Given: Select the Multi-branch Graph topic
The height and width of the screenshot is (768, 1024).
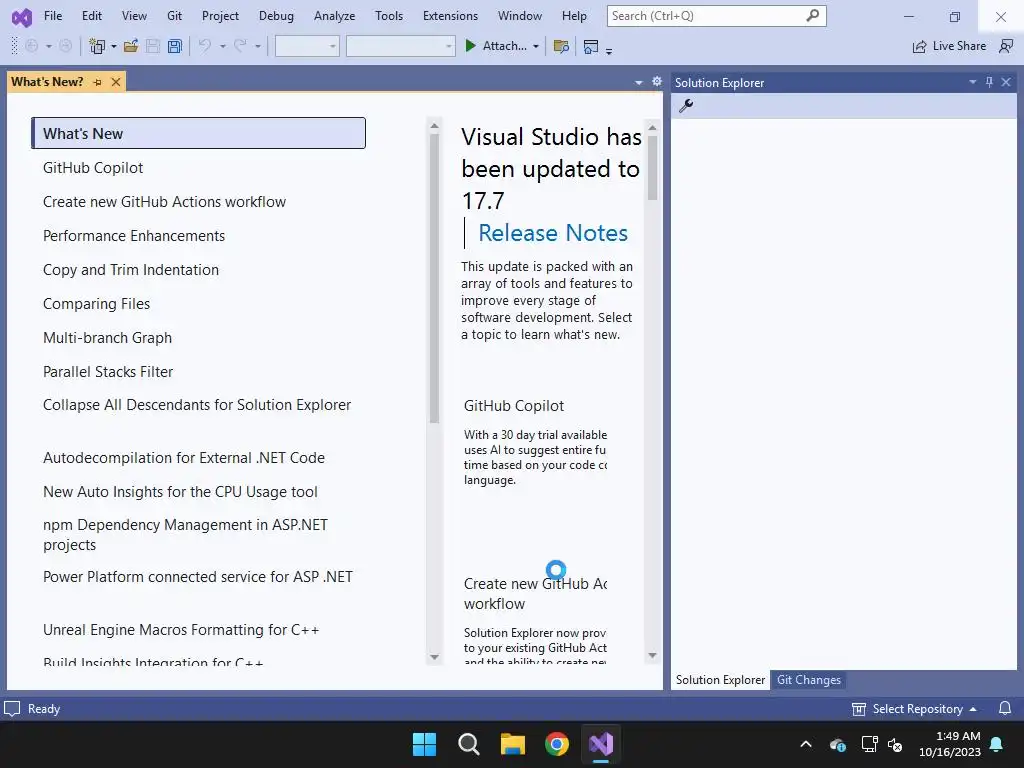Looking at the screenshot, I should coord(108,338).
